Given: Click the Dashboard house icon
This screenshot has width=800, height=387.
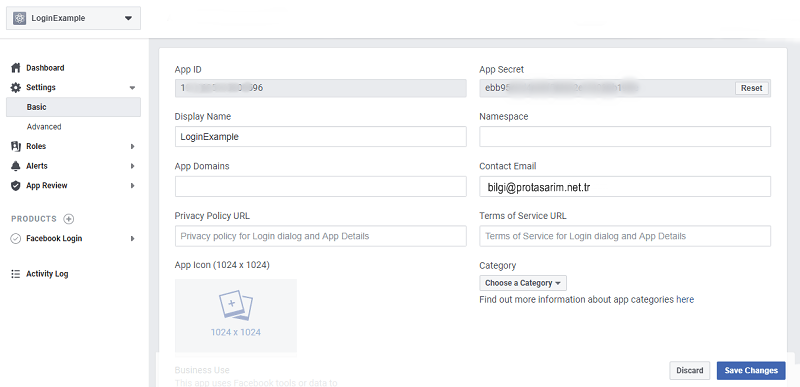Looking at the screenshot, I should click(x=16, y=68).
